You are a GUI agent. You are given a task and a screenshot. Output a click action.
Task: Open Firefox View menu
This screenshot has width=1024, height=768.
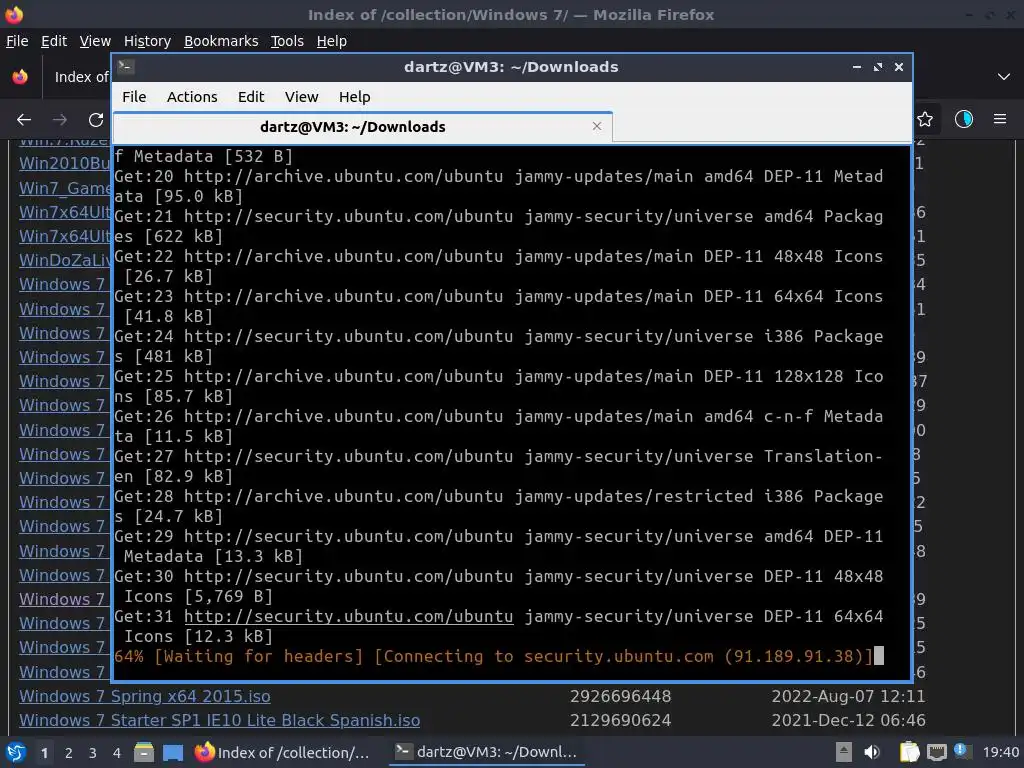(x=95, y=40)
